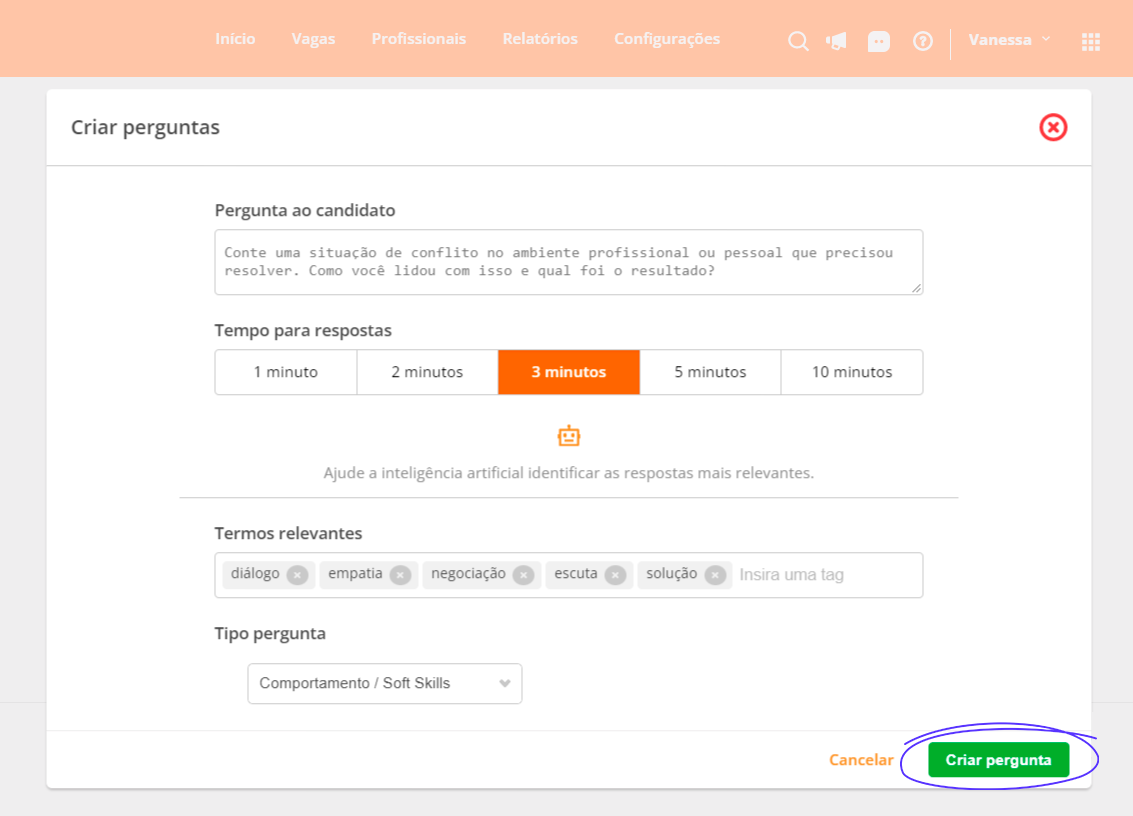Close the Criar perguntas dialog

(x=1053, y=127)
